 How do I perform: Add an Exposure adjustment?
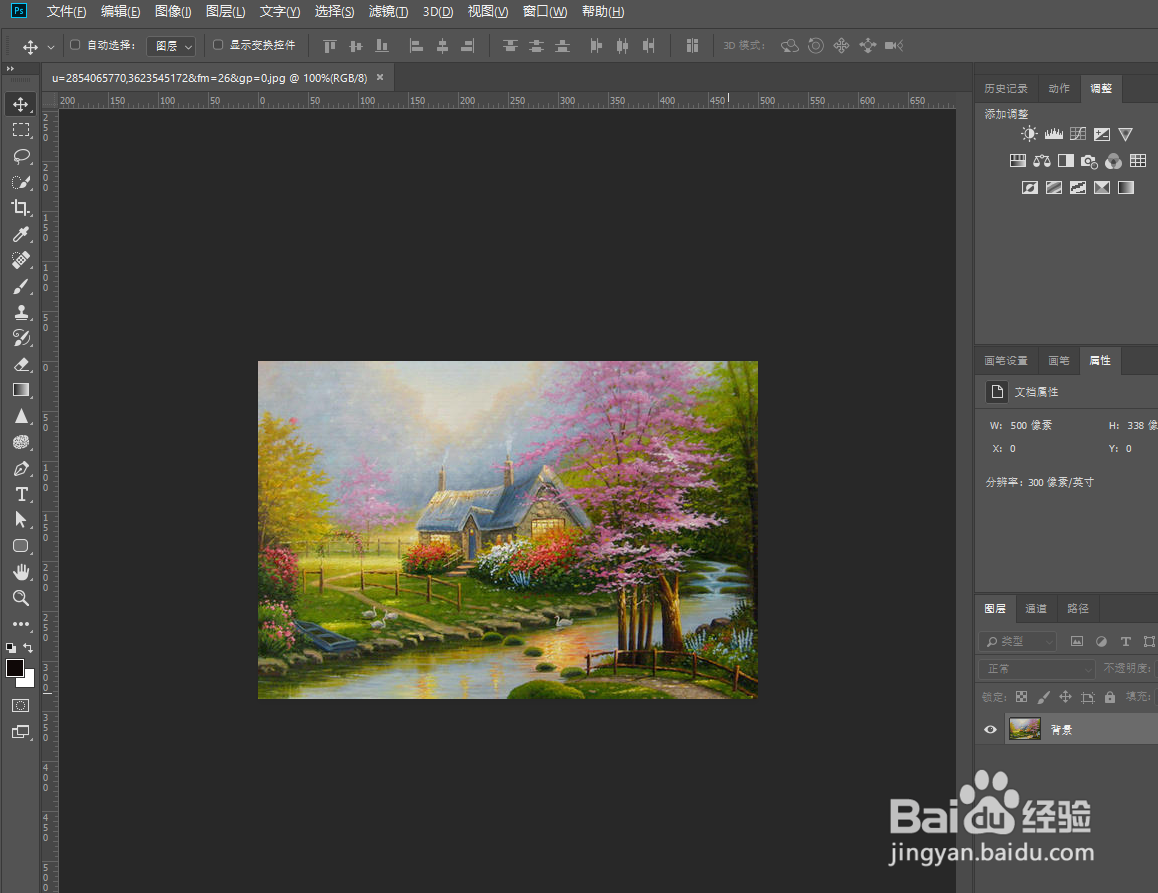(x=1102, y=134)
